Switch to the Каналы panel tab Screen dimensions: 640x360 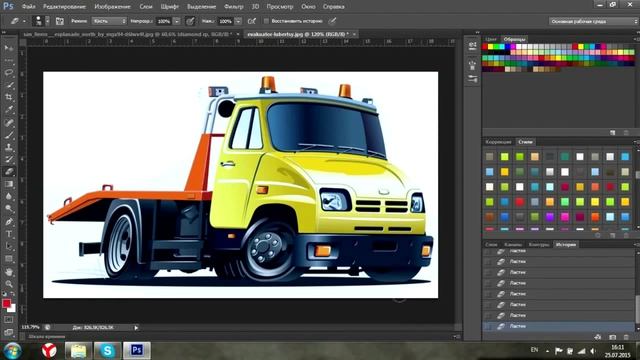pos(513,244)
